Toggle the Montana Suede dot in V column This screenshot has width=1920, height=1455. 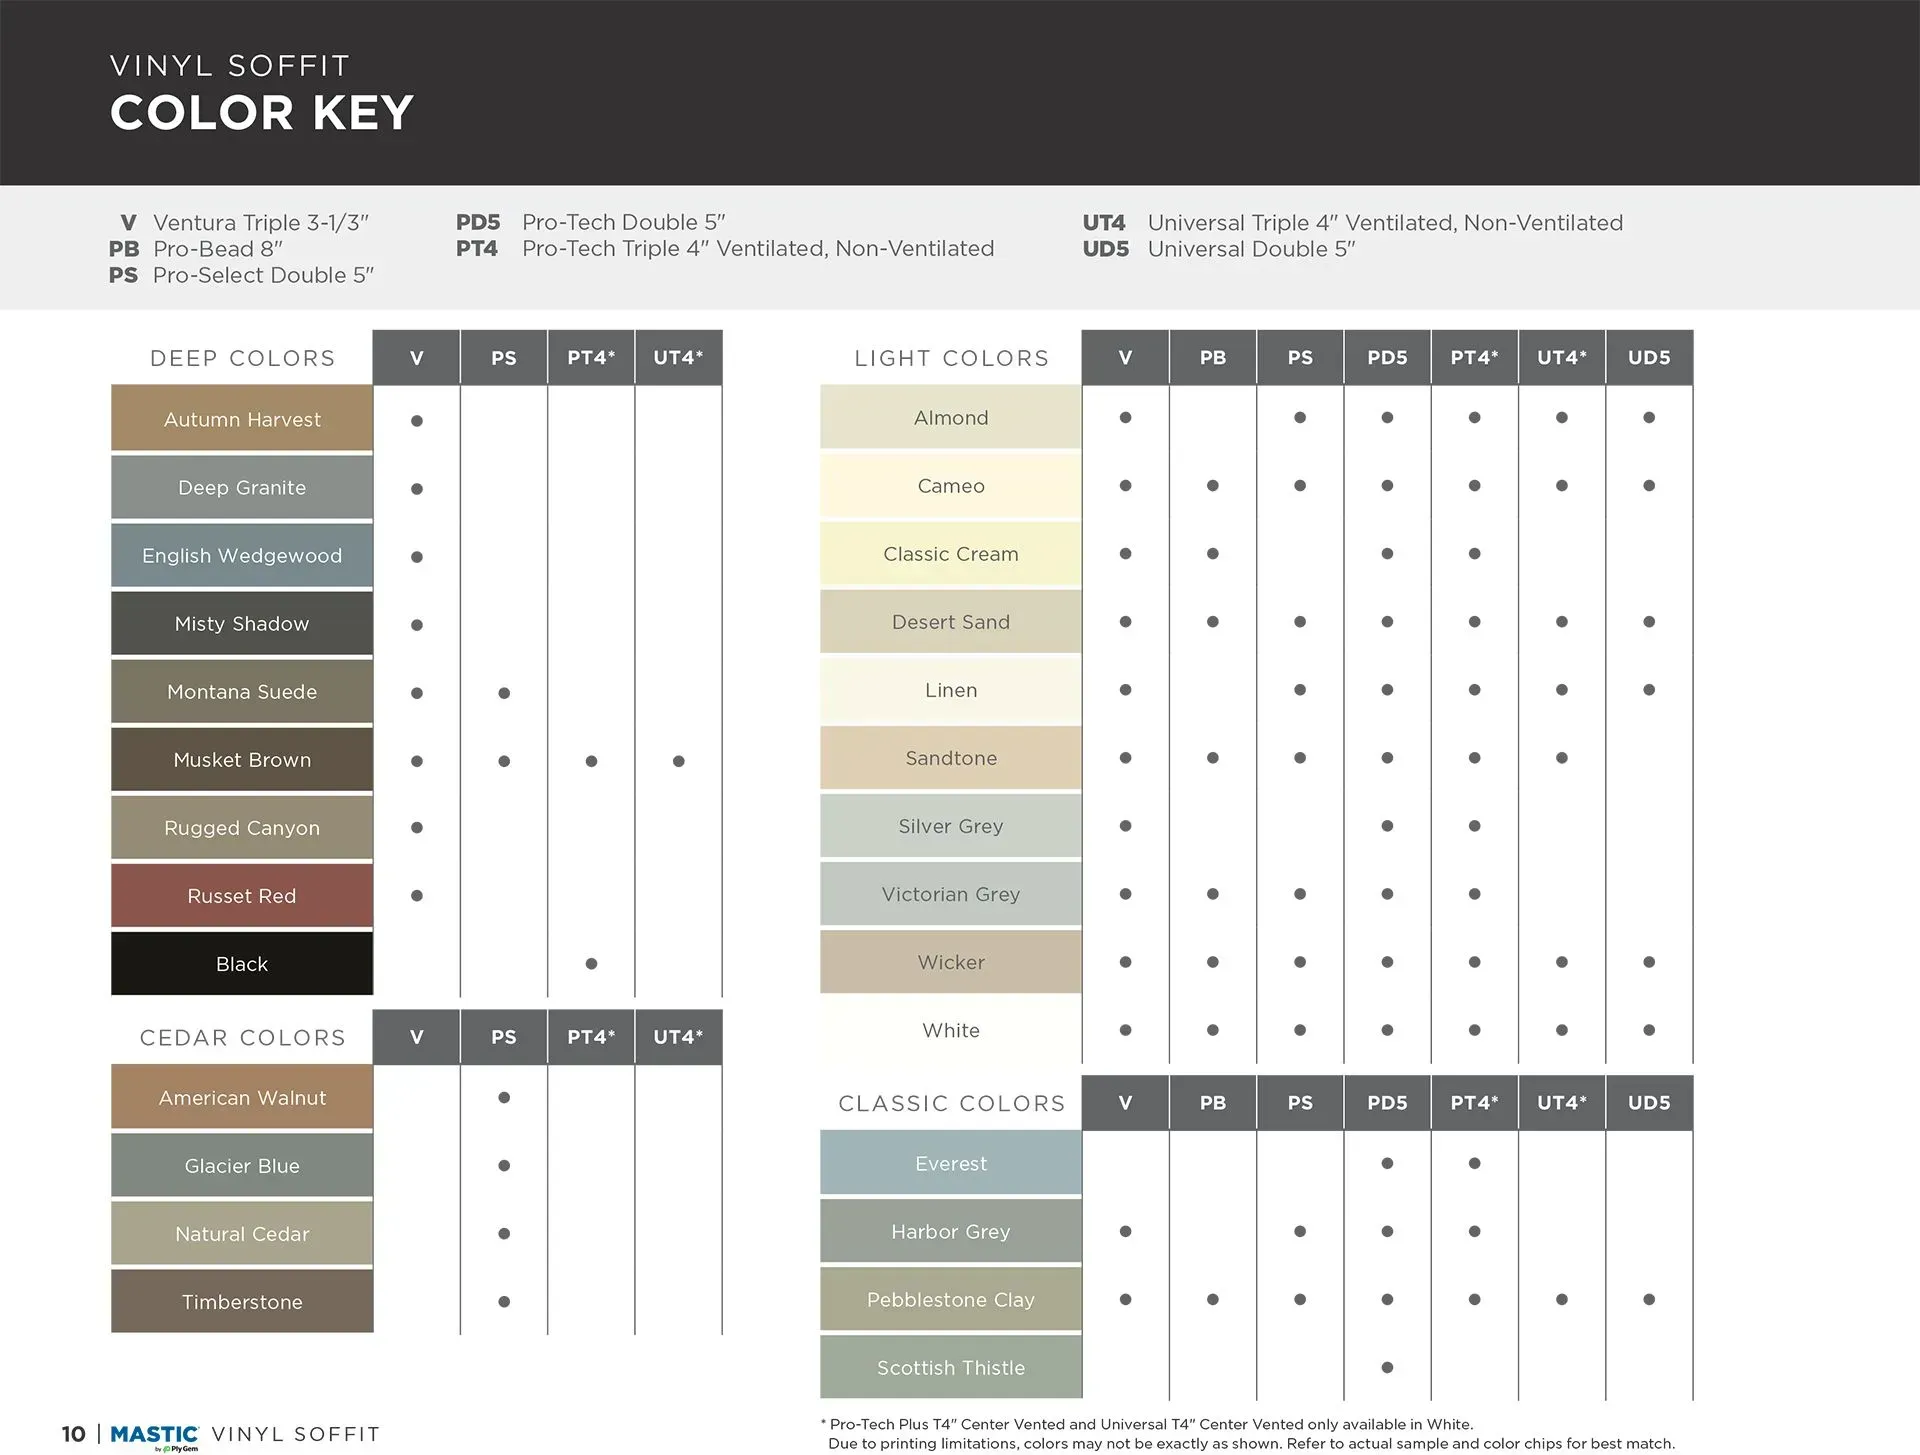tap(416, 692)
